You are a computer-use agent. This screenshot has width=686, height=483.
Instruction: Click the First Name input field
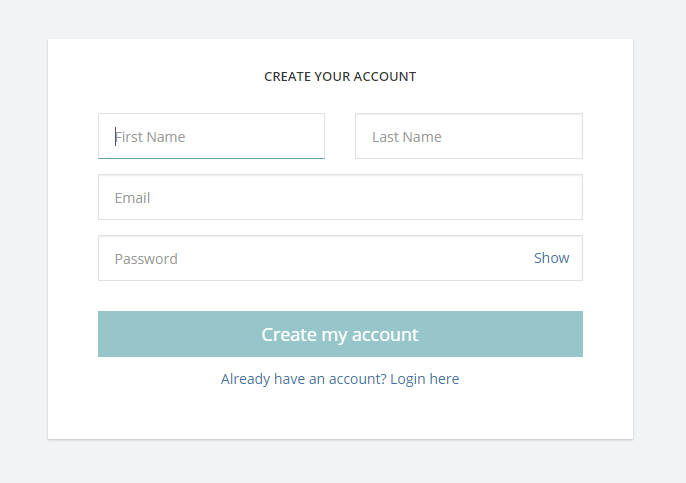(x=211, y=136)
